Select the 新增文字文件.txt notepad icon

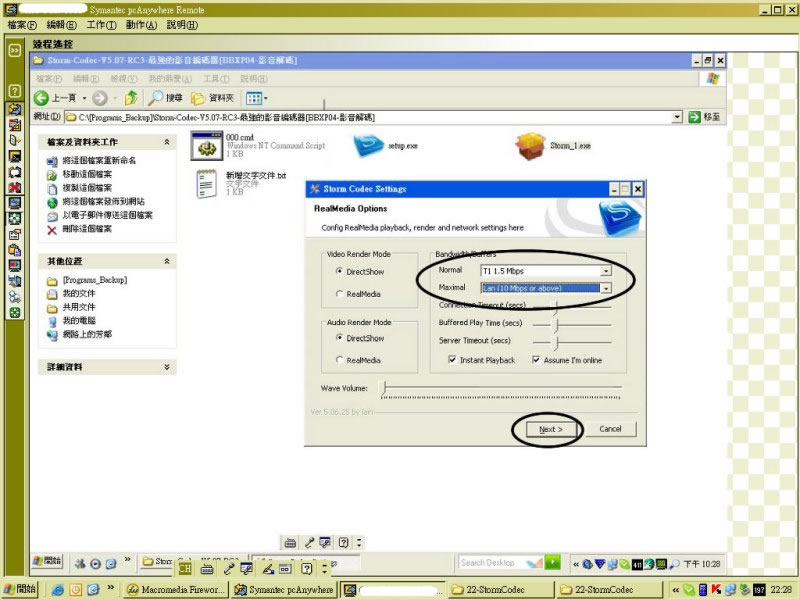(206, 184)
